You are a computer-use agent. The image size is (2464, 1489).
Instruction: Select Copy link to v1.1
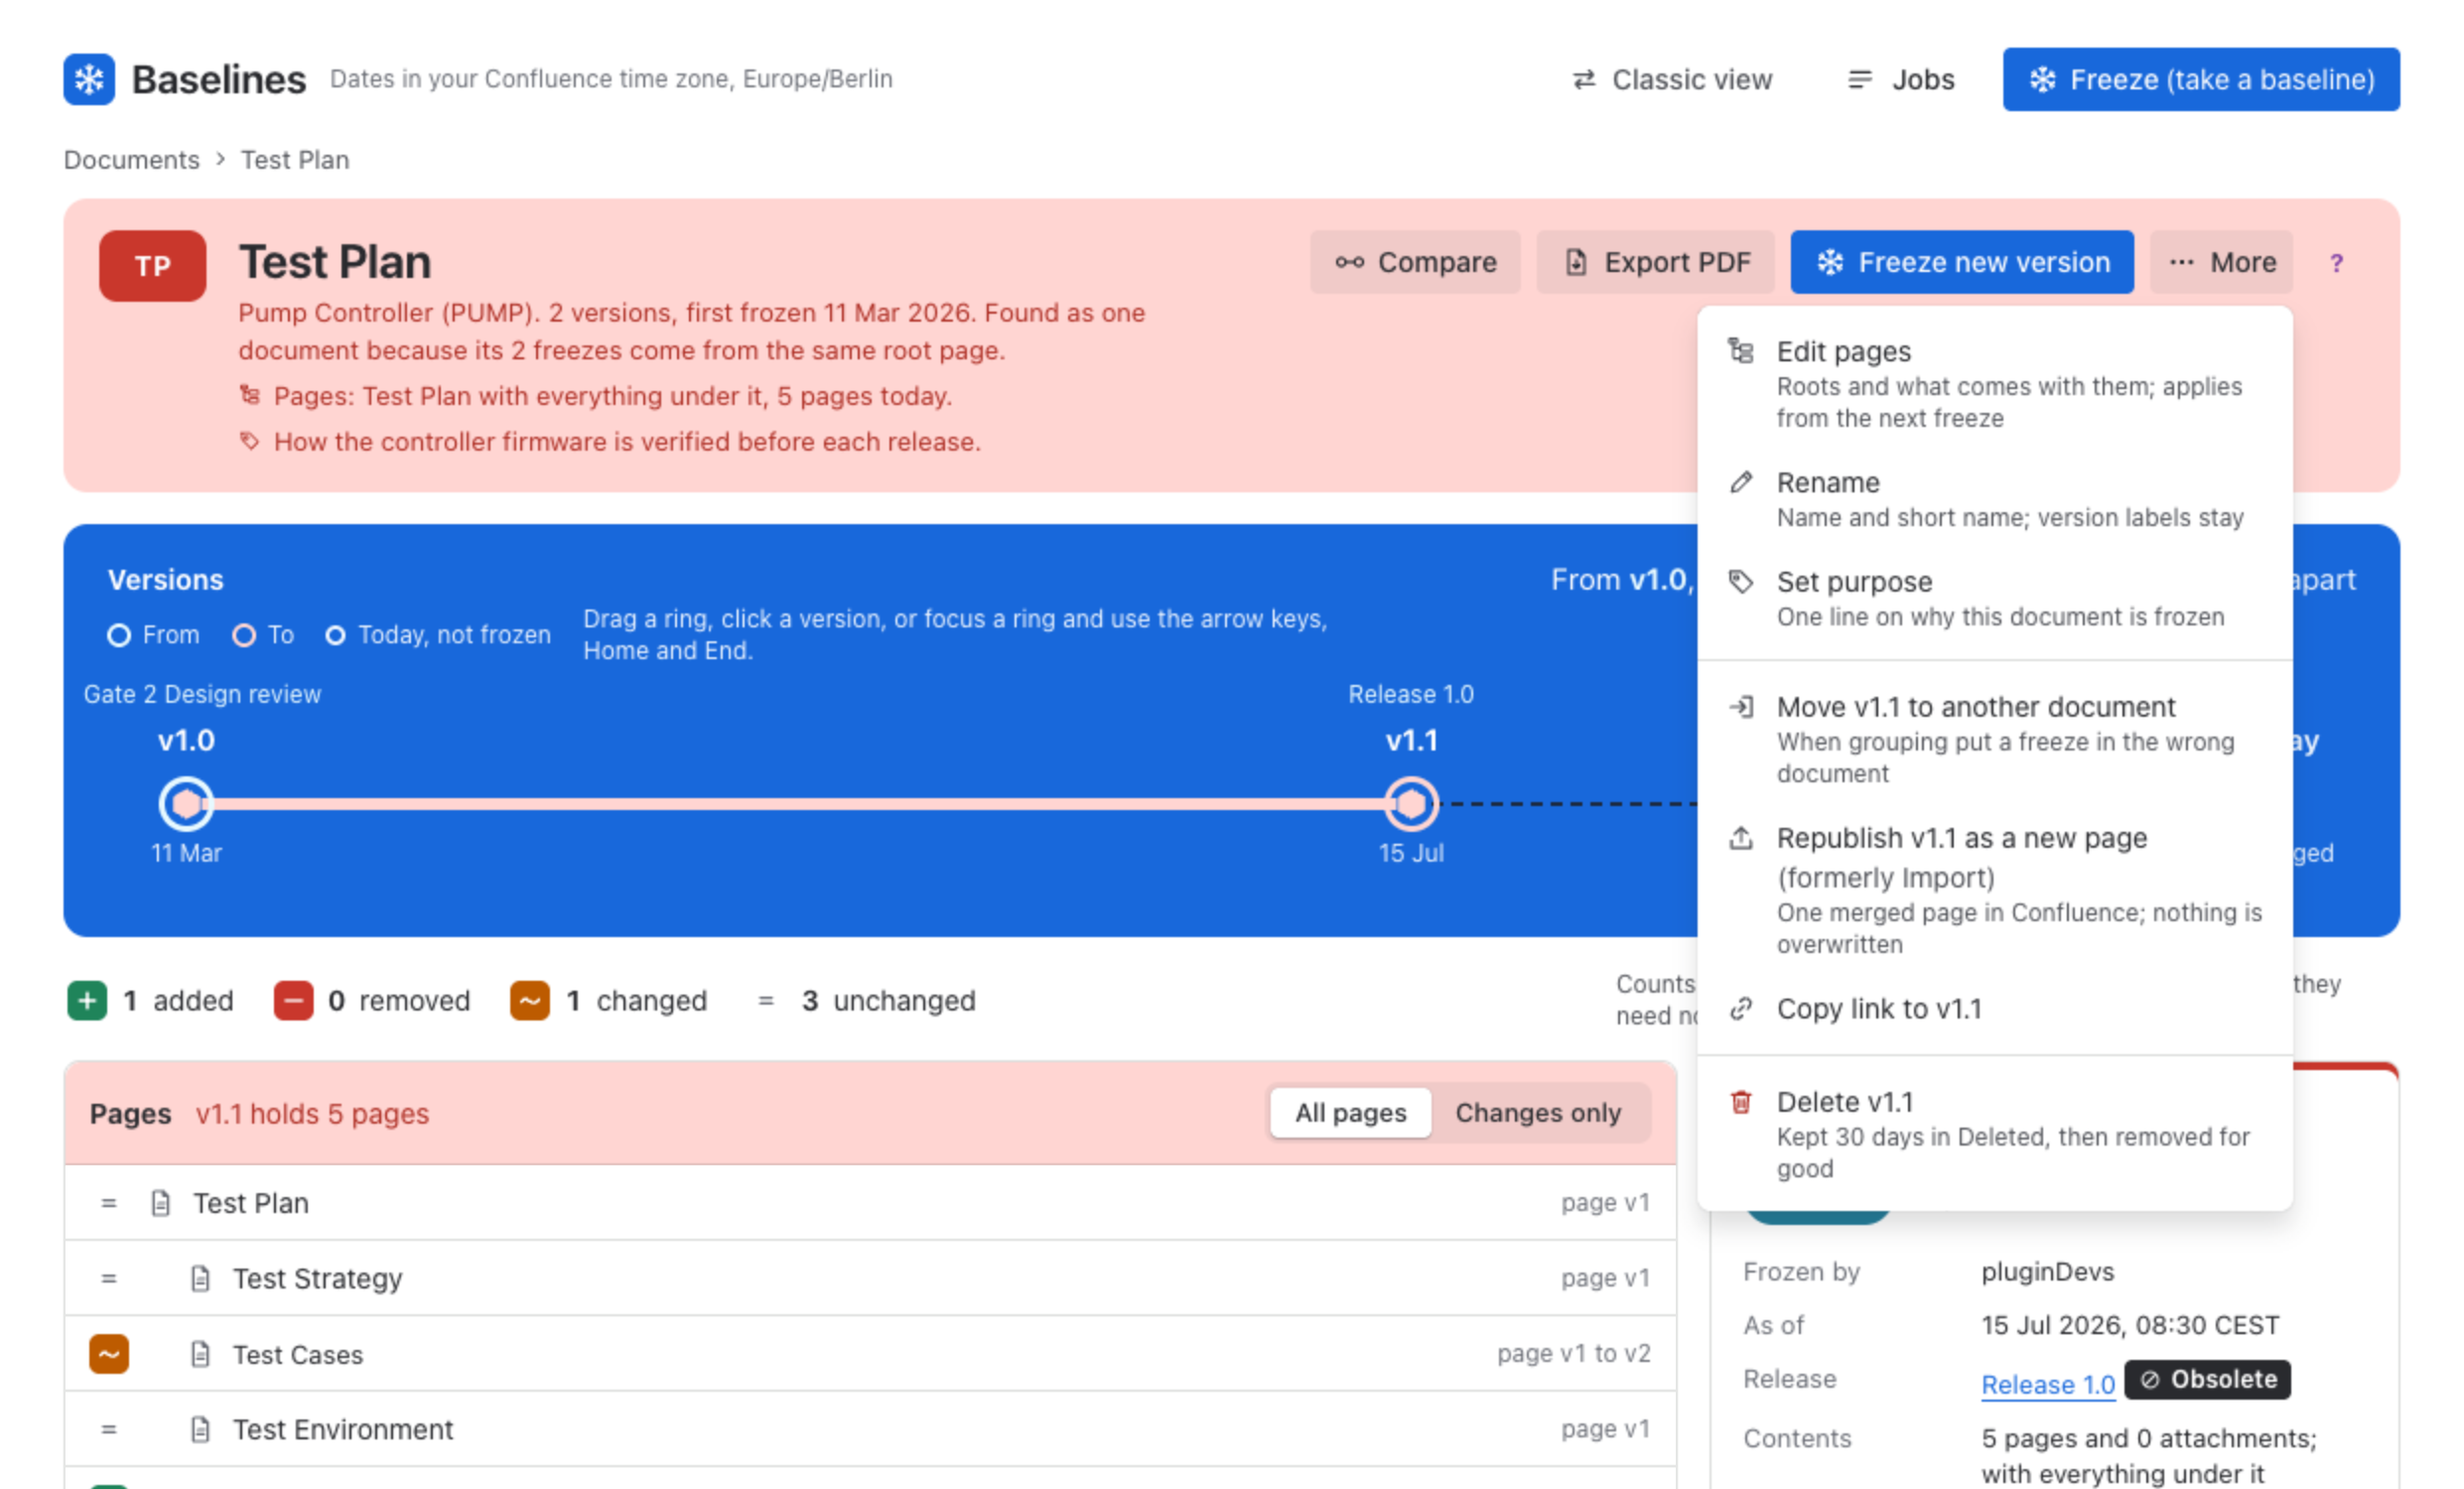[x=1994, y=1008]
